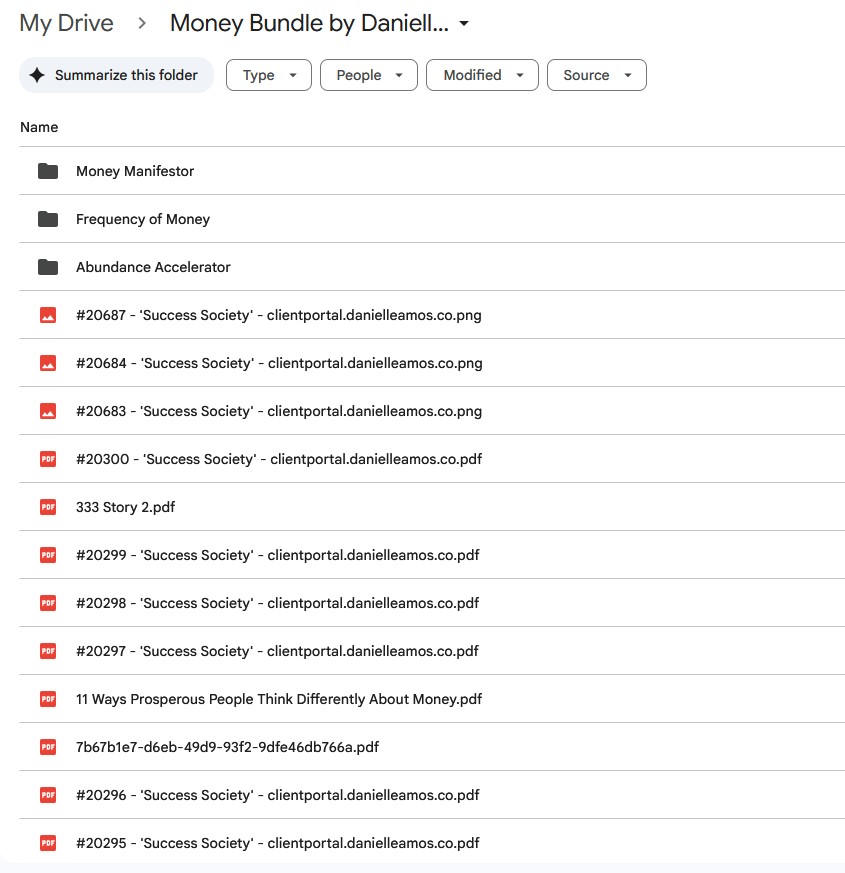The image size is (845, 873).
Task: Sort files by the Name column header
Action: (39, 127)
